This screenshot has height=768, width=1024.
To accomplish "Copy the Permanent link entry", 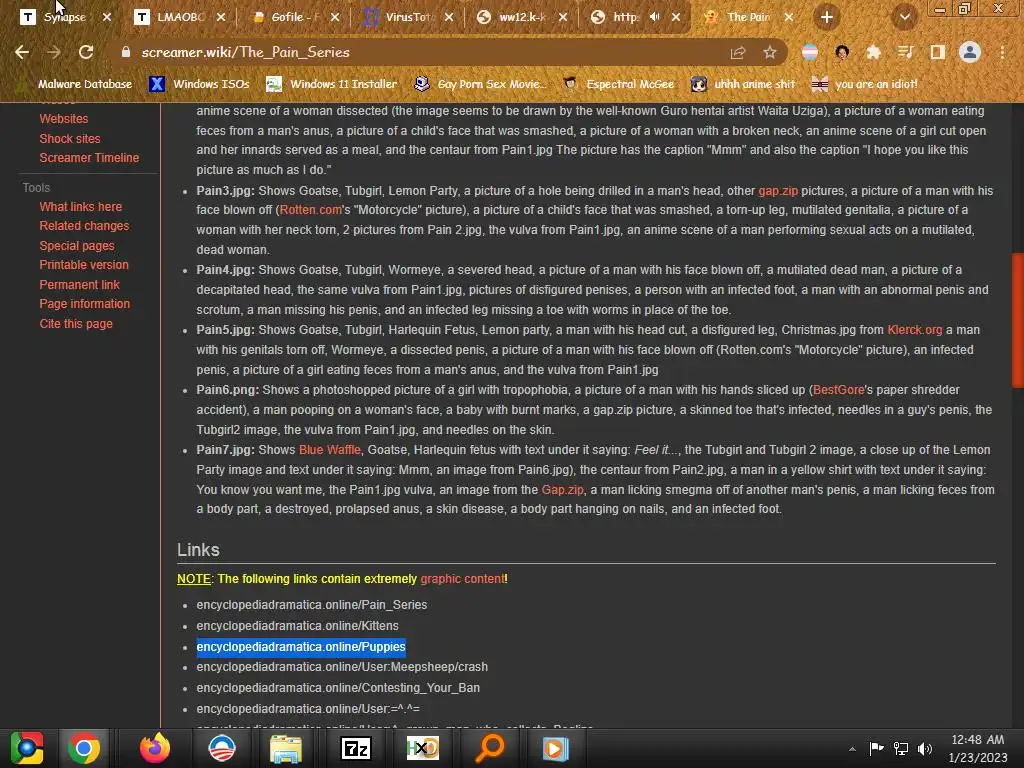I will pyautogui.click(x=79, y=285).
